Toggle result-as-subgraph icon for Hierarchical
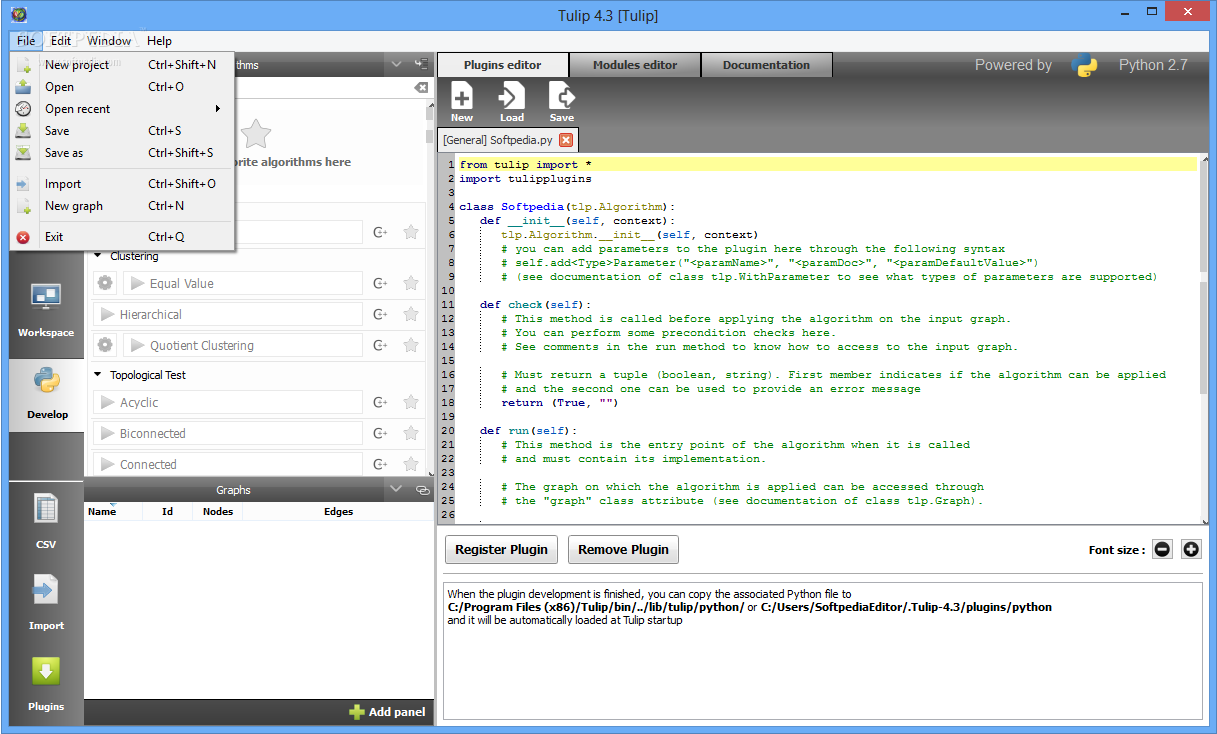This screenshot has height=734, width=1217. 380,314
